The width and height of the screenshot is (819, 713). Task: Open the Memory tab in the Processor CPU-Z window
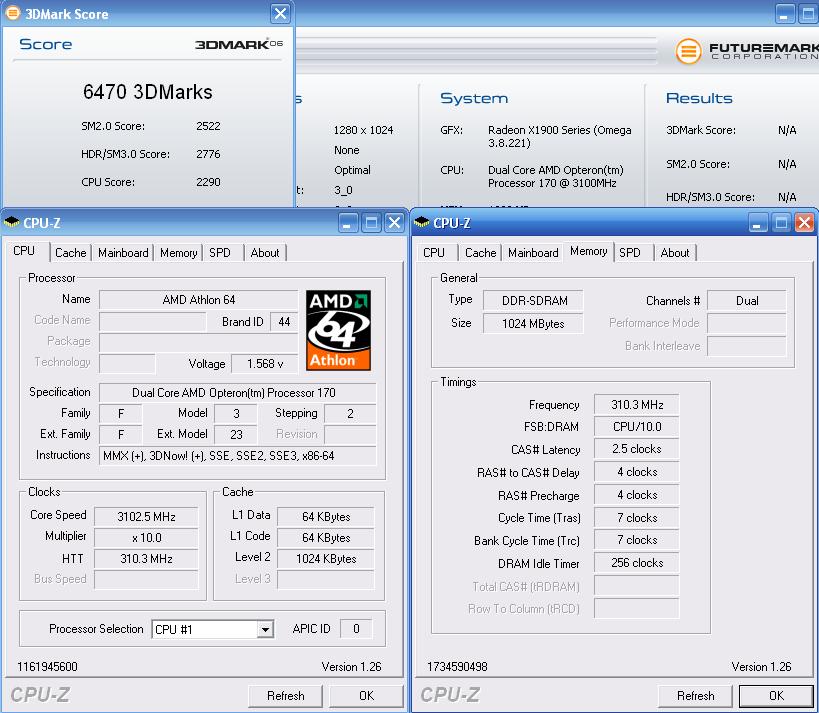click(x=179, y=253)
